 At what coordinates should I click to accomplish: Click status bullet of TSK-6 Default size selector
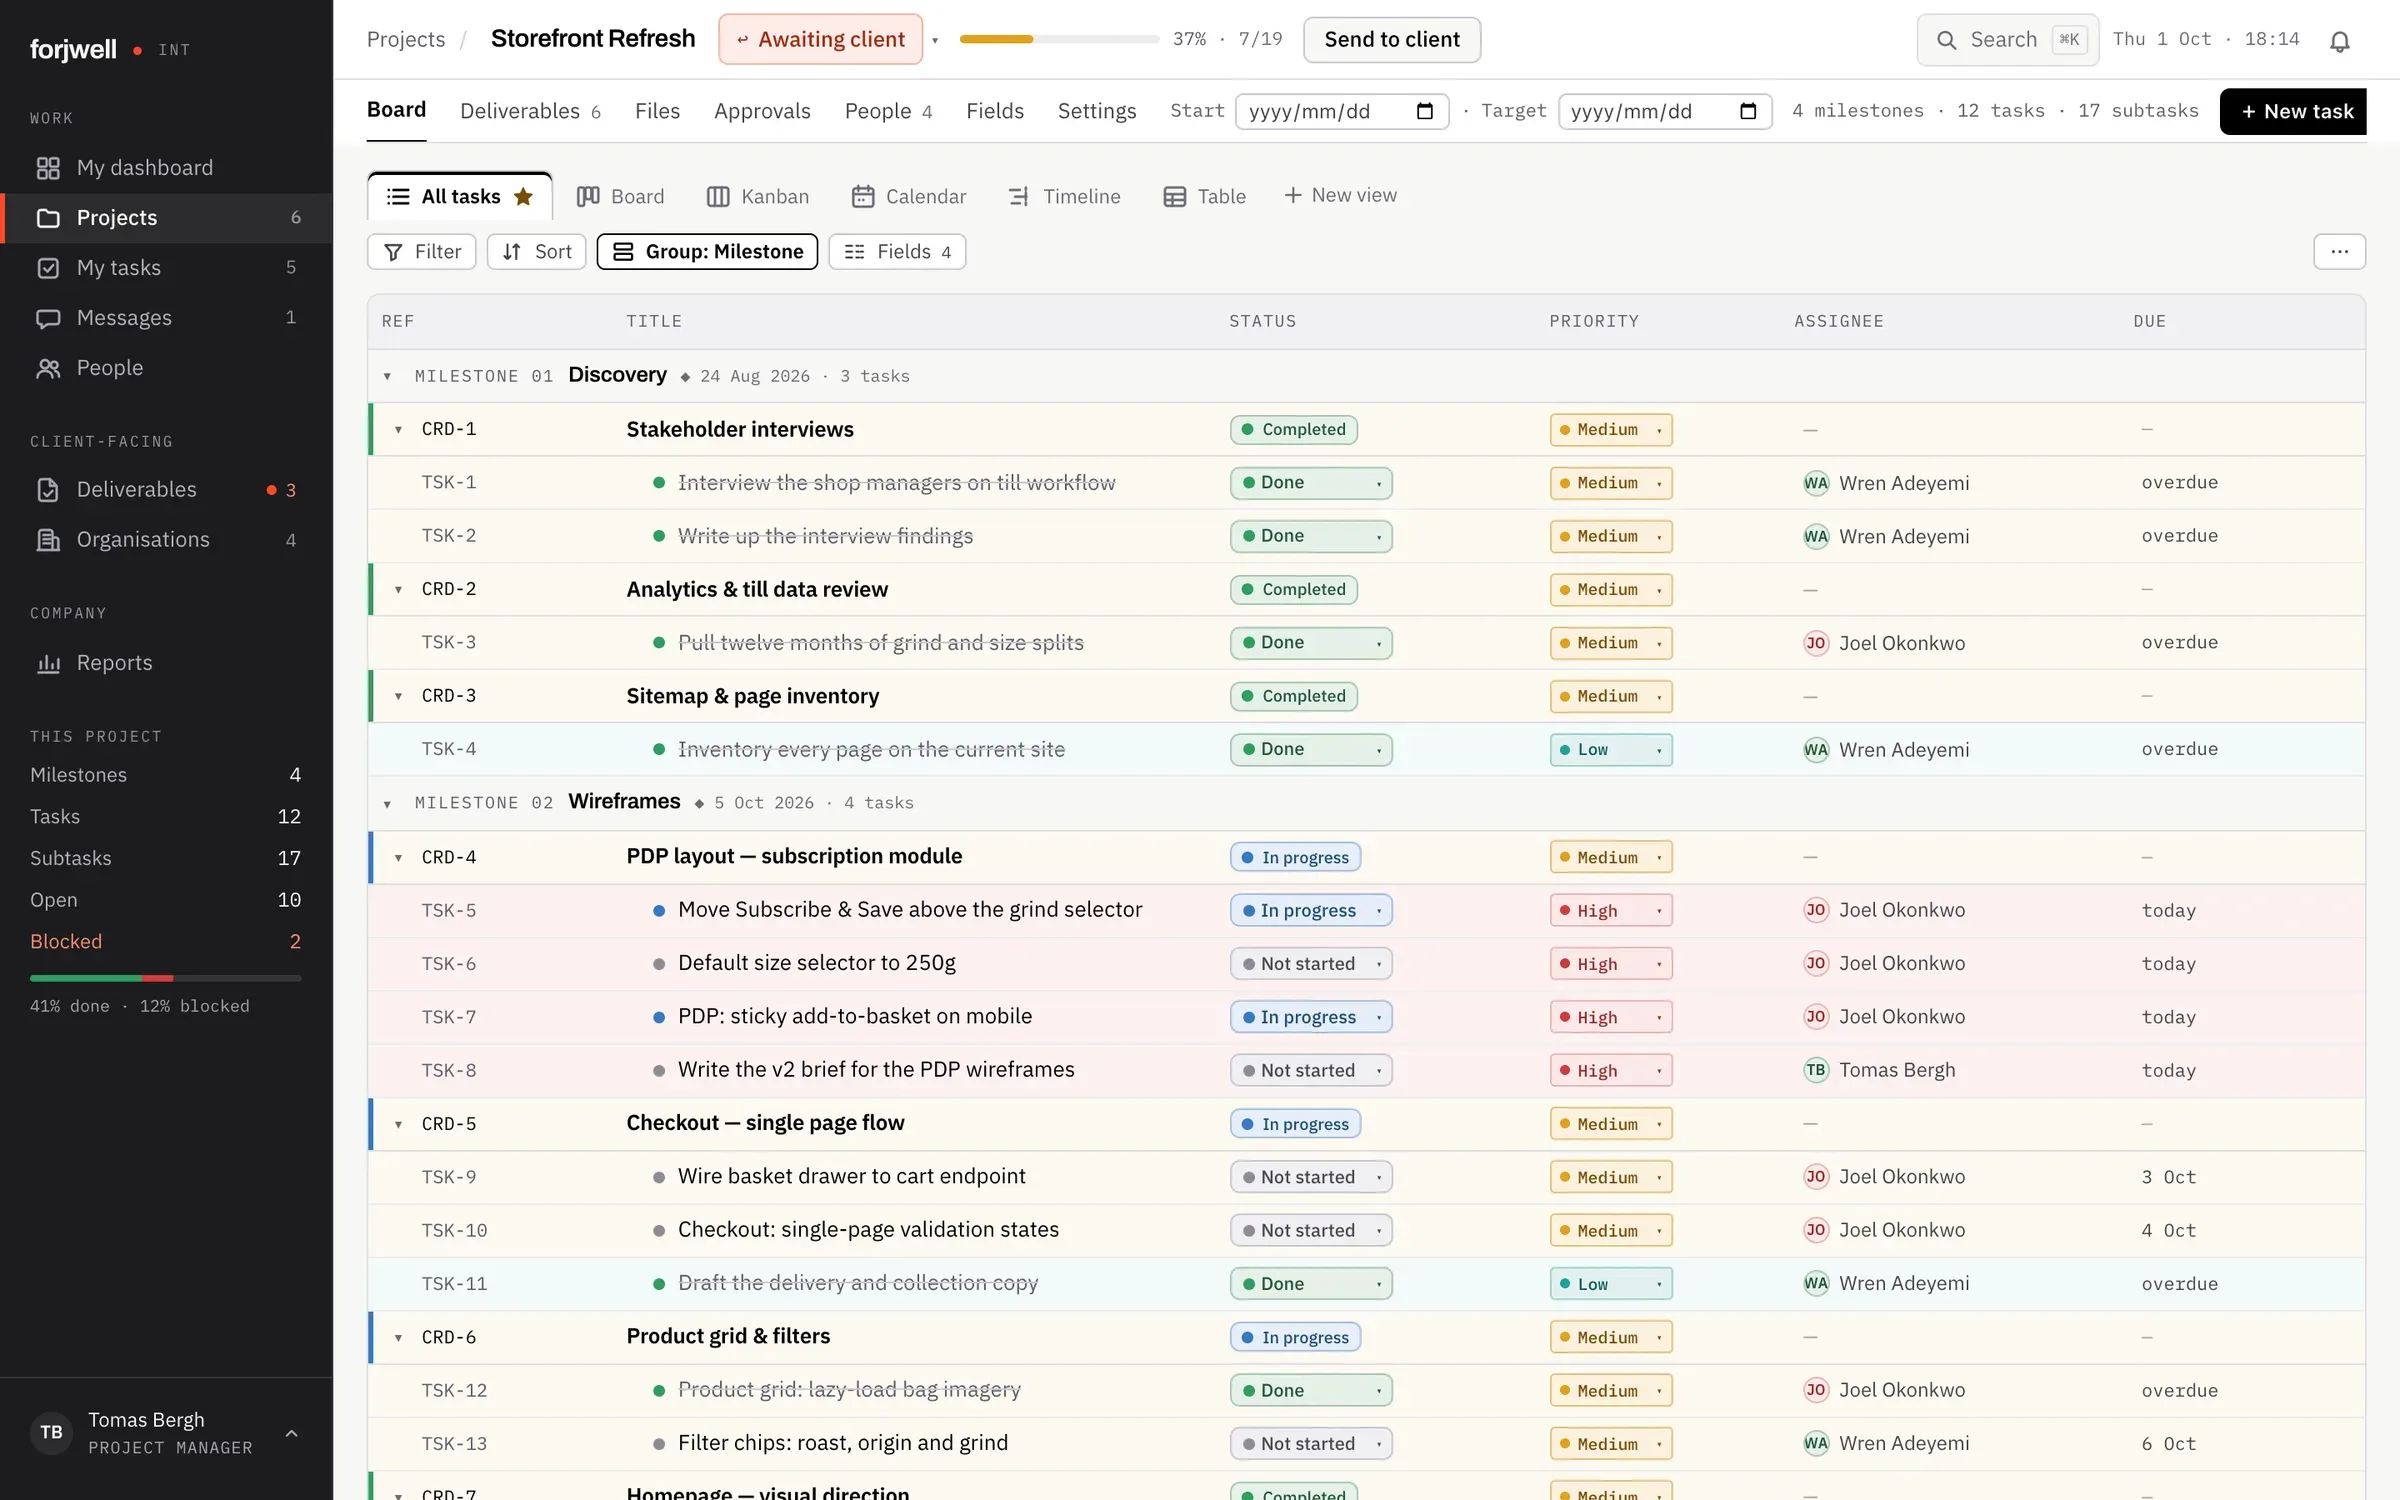(659, 964)
